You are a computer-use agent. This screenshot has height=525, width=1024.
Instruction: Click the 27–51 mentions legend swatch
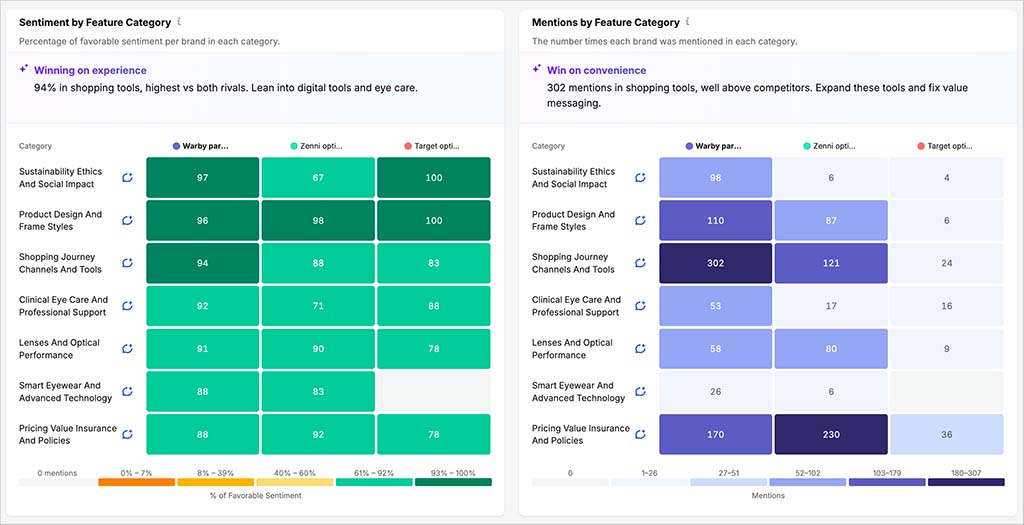(728, 482)
